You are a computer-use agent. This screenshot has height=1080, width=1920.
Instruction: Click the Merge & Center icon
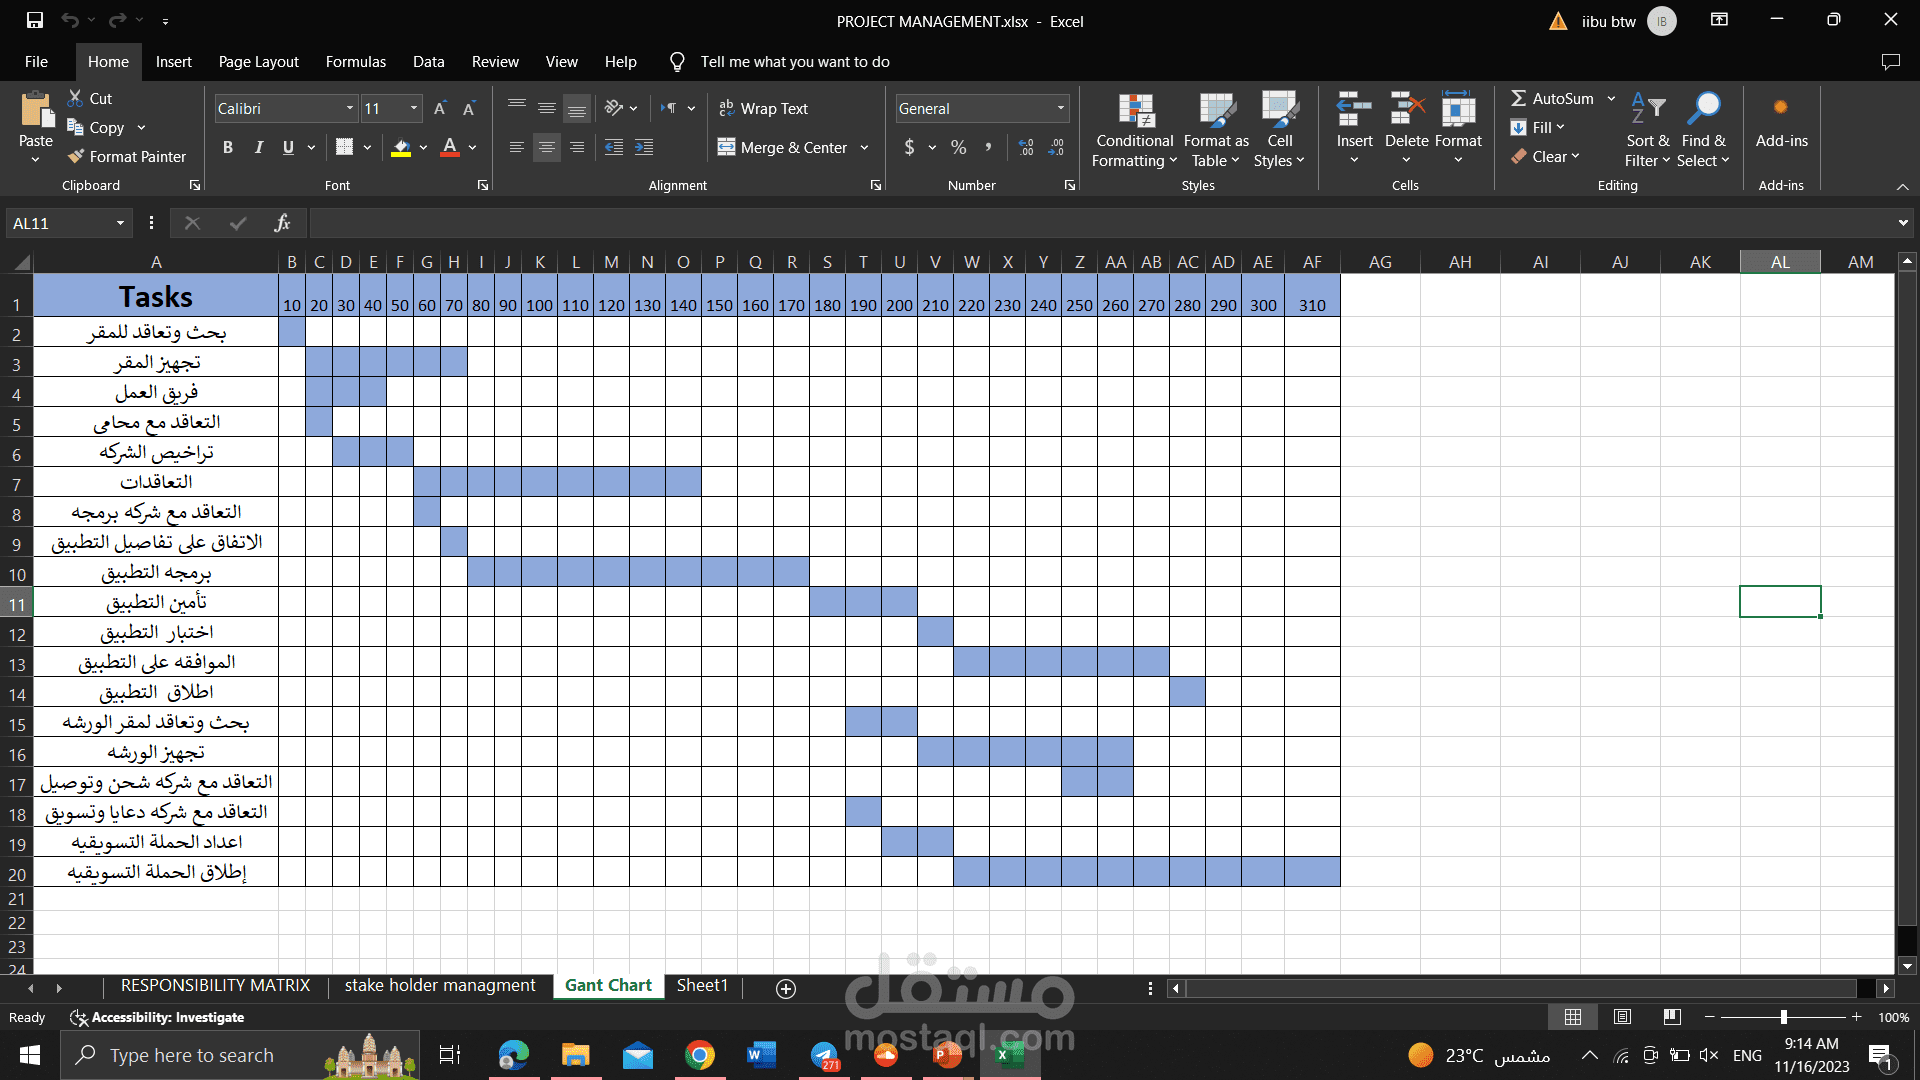tap(727, 148)
